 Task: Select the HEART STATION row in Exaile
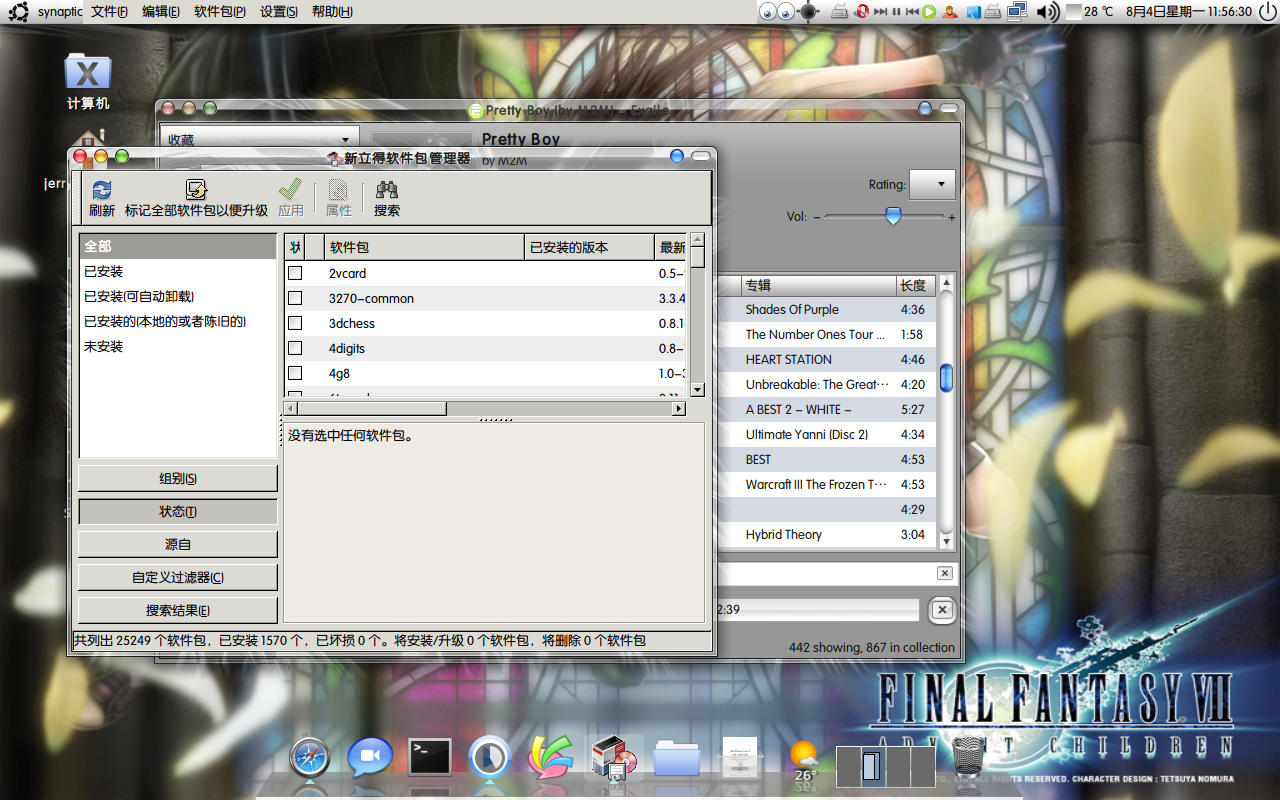[x=827, y=359]
